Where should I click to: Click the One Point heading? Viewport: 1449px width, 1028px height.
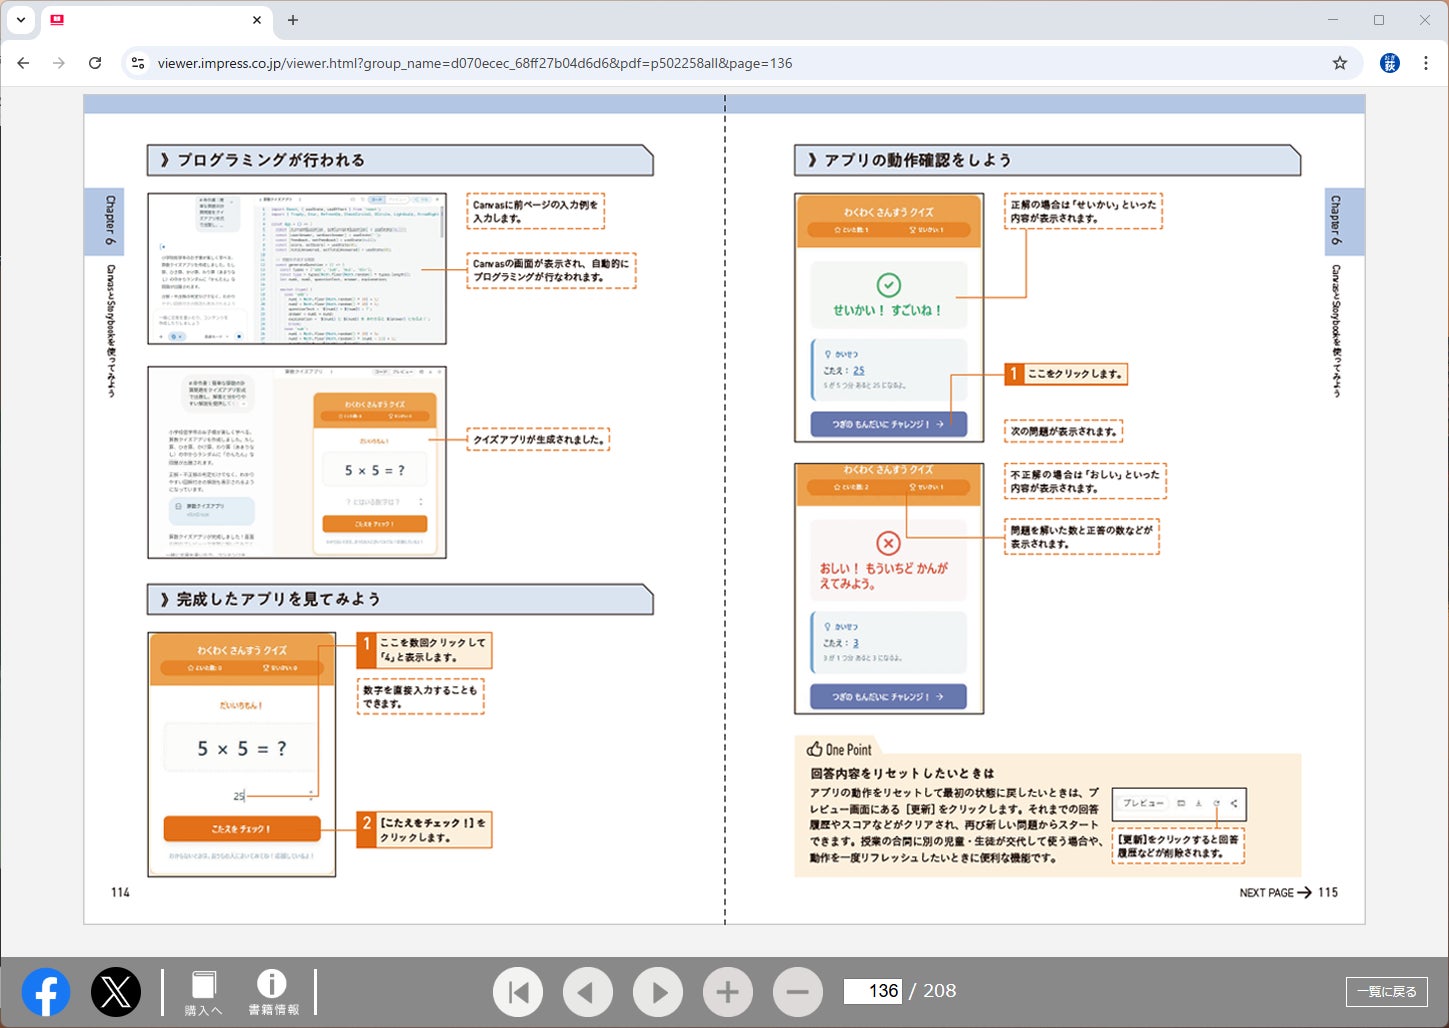pos(839,749)
